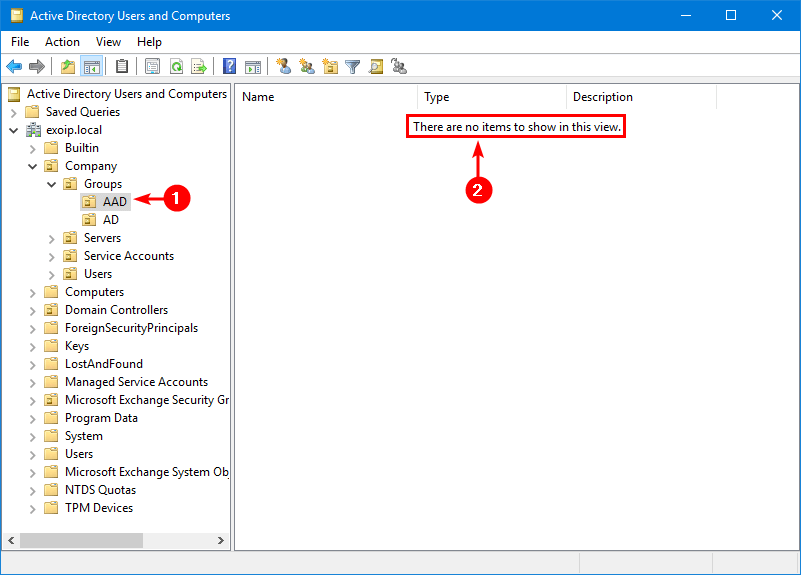Expand the Computers container

[x=33, y=293]
